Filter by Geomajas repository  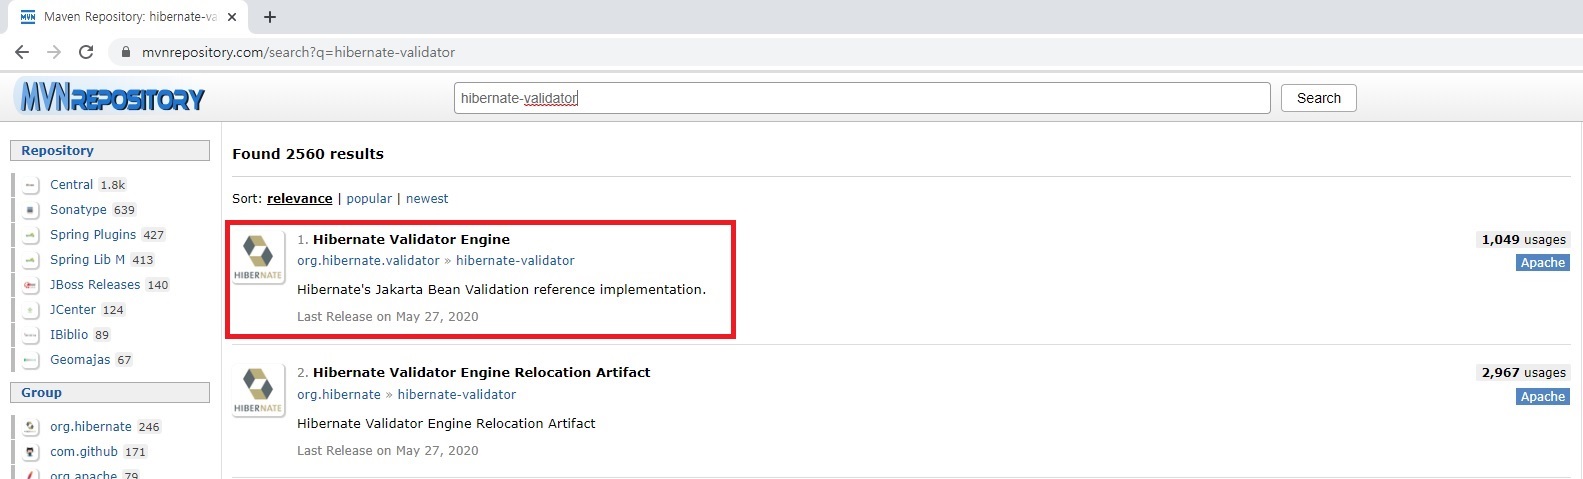click(81, 360)
